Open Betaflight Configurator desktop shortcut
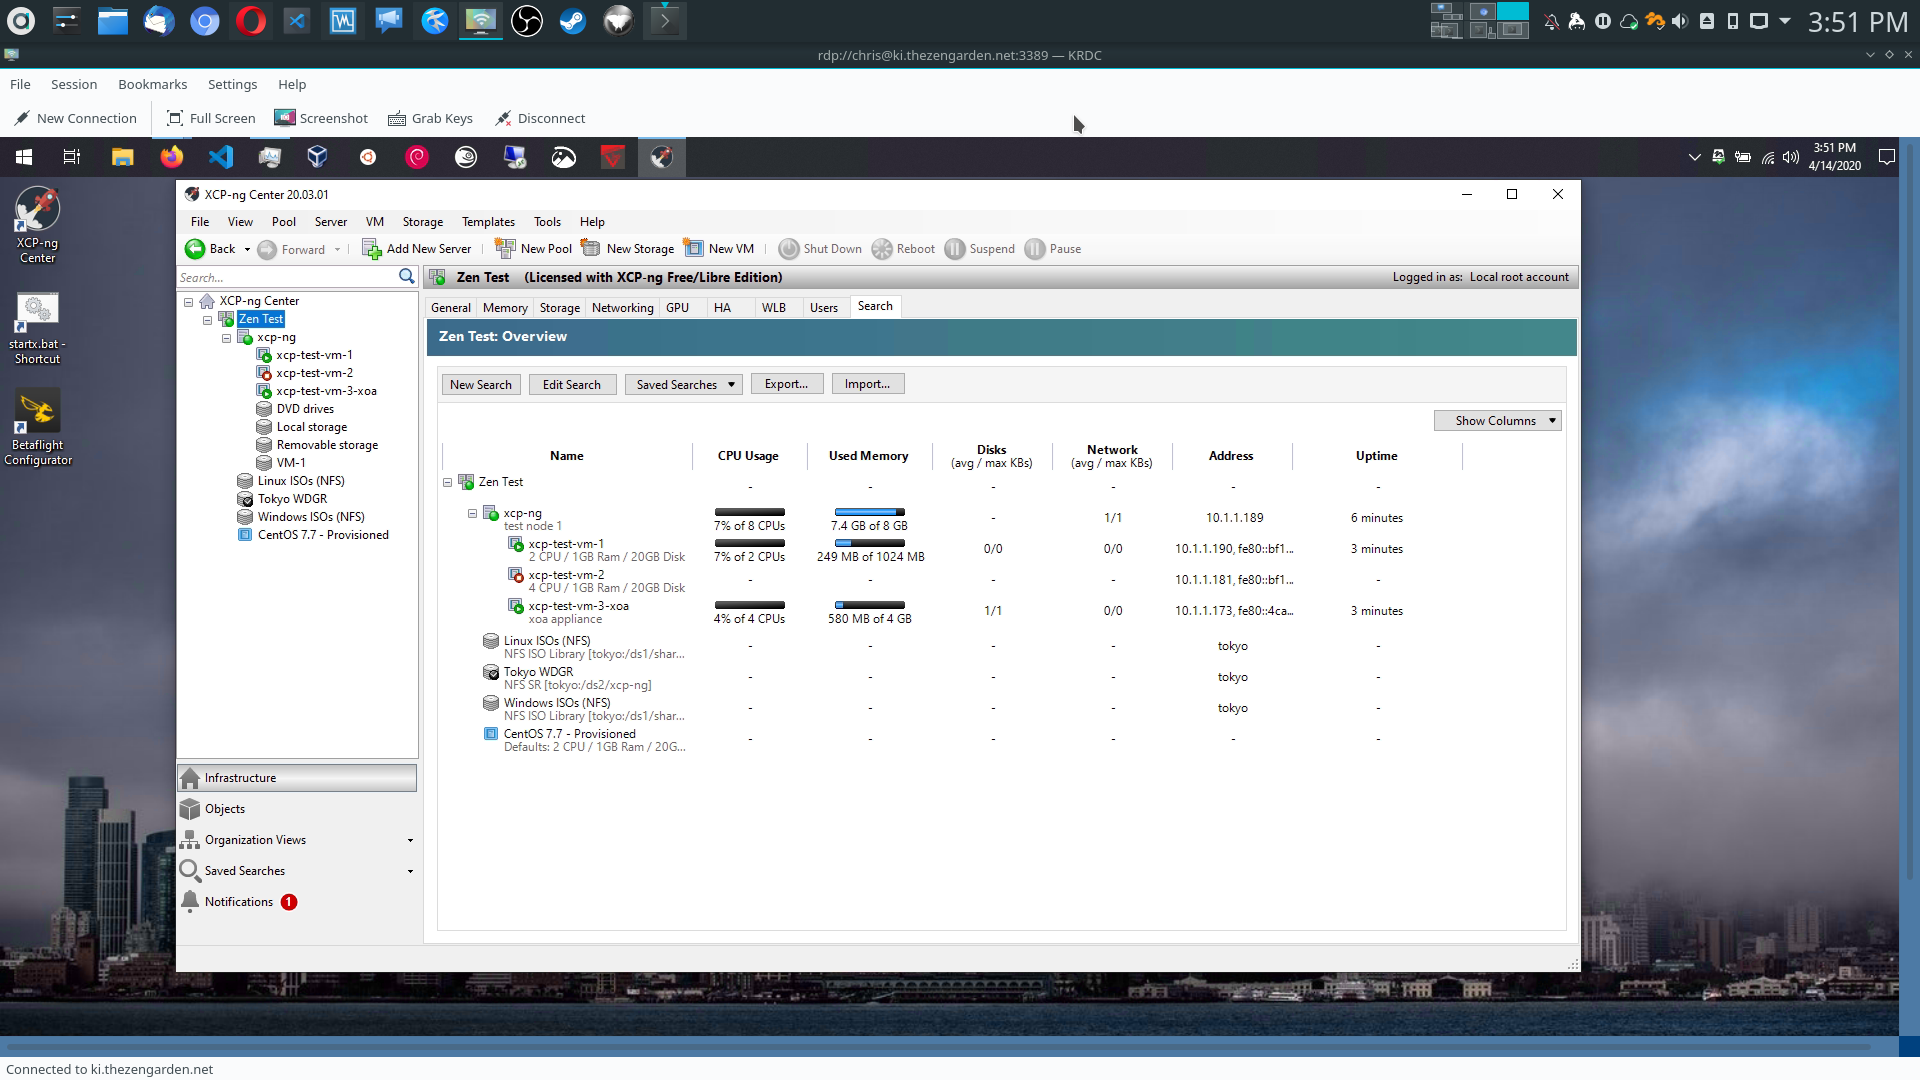The width and height of the screenshot is (1920, 1080). pos(37,428)
